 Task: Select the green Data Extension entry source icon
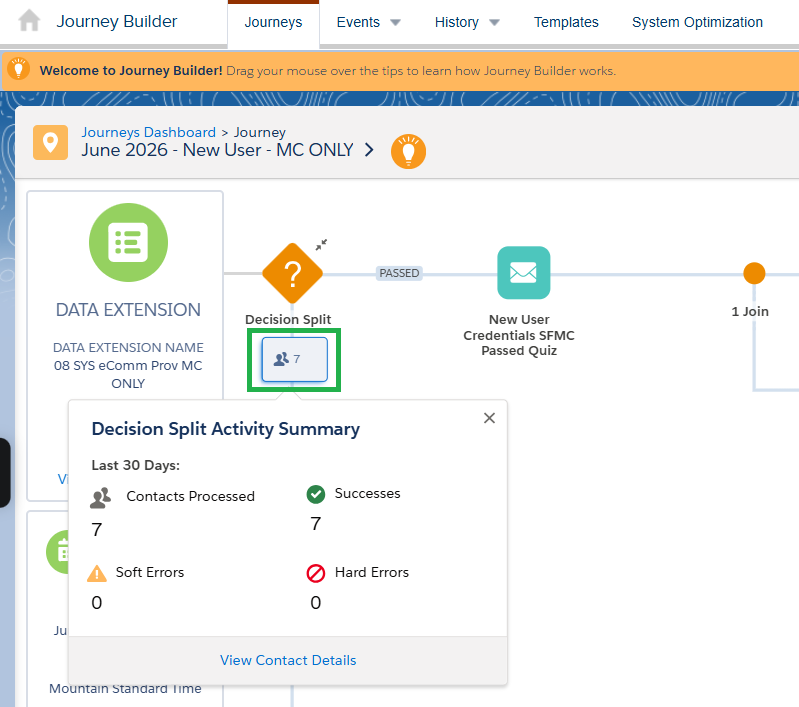coord(128,243)
